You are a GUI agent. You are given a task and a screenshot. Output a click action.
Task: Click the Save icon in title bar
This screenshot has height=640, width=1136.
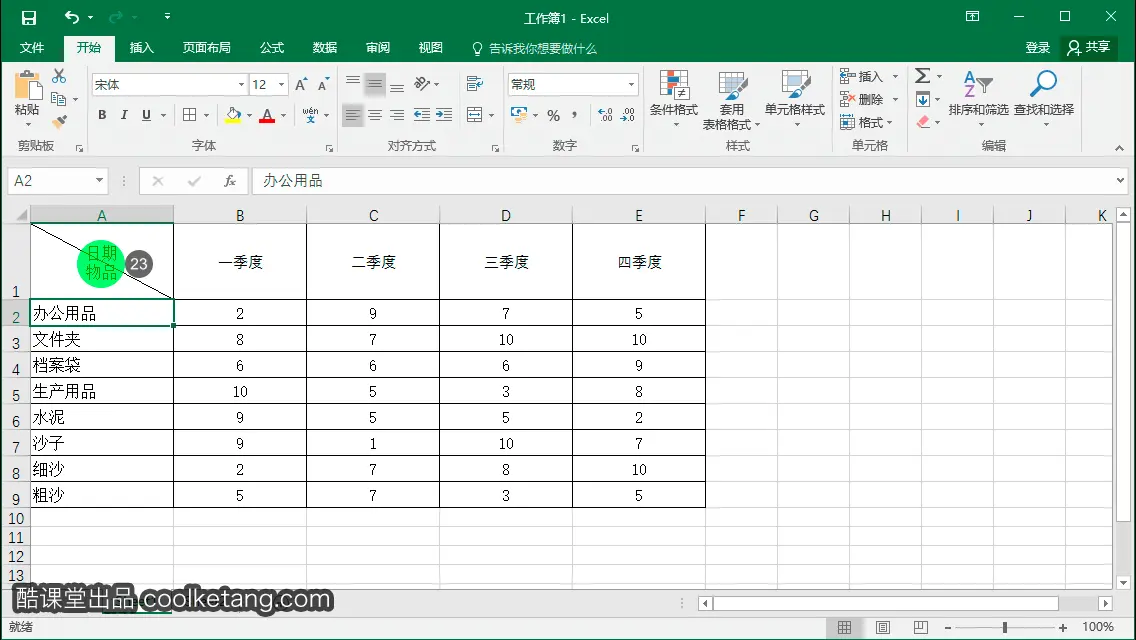click(29, 17)
